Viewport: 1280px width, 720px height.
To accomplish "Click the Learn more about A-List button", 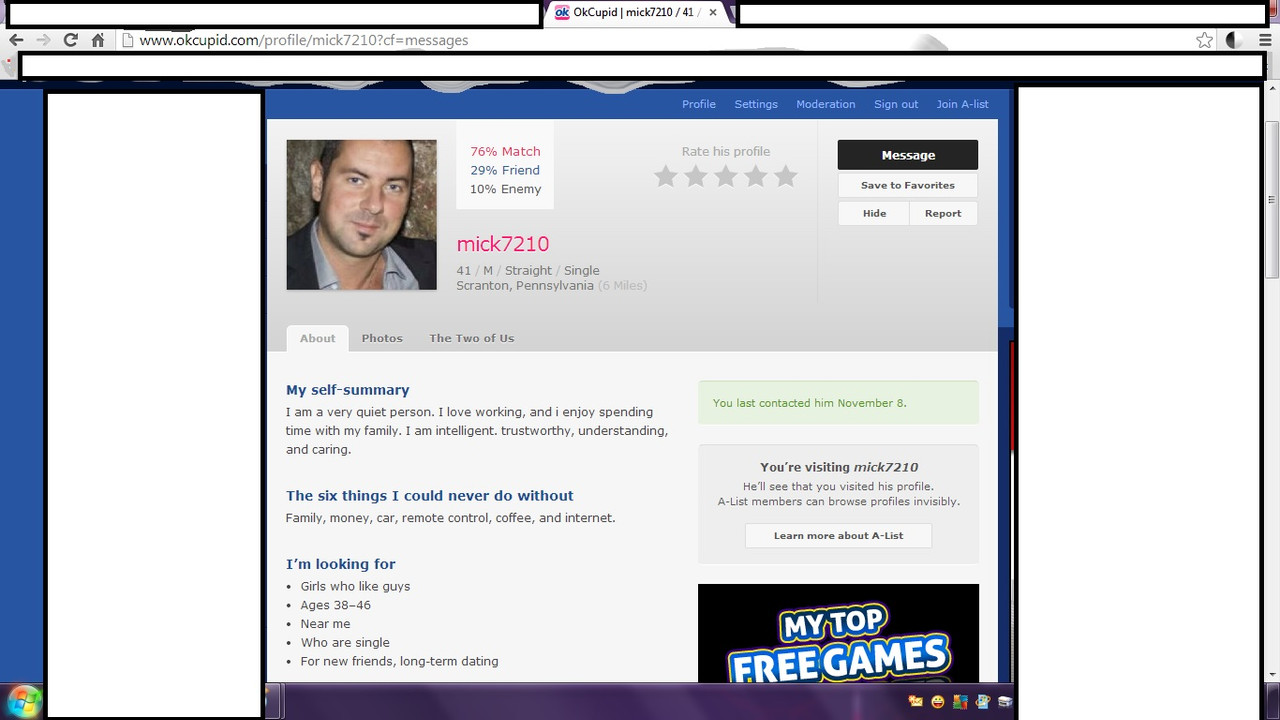I will click(838, 535).
